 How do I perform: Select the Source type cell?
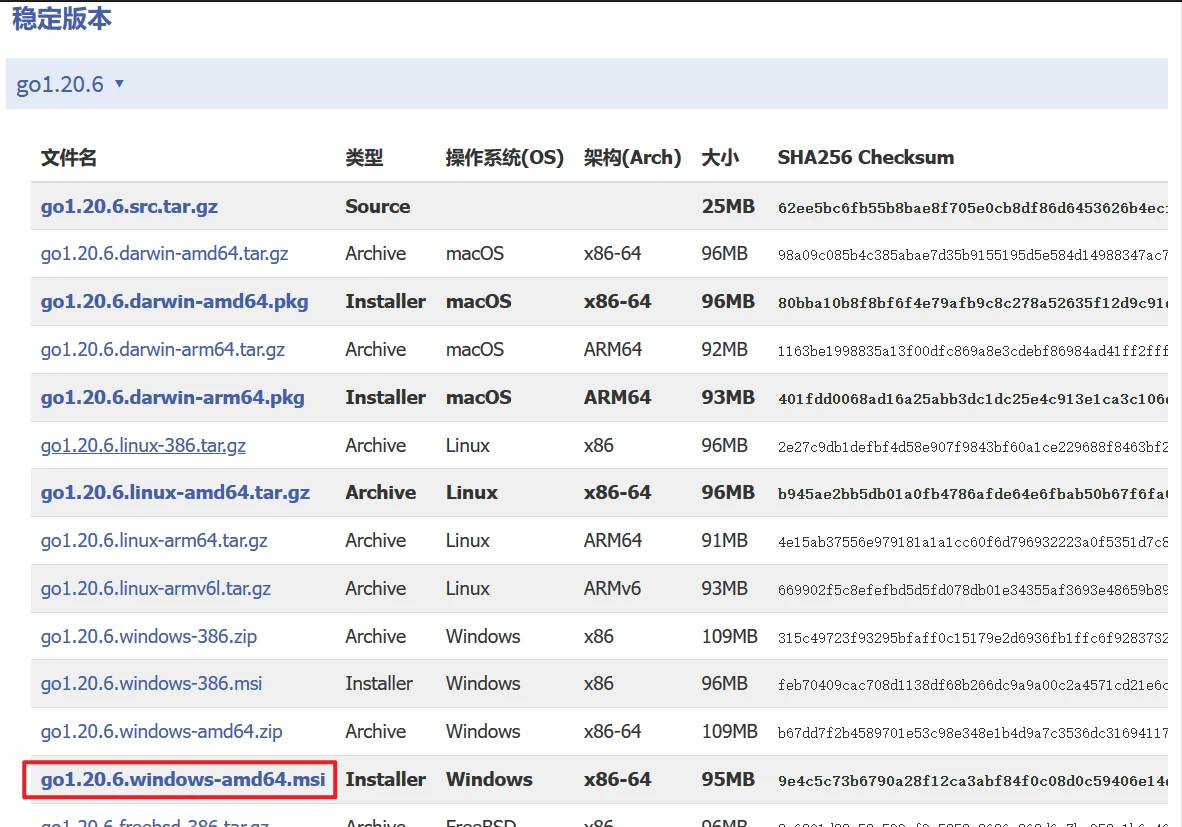pyautogui.click(x=378, y=207)
